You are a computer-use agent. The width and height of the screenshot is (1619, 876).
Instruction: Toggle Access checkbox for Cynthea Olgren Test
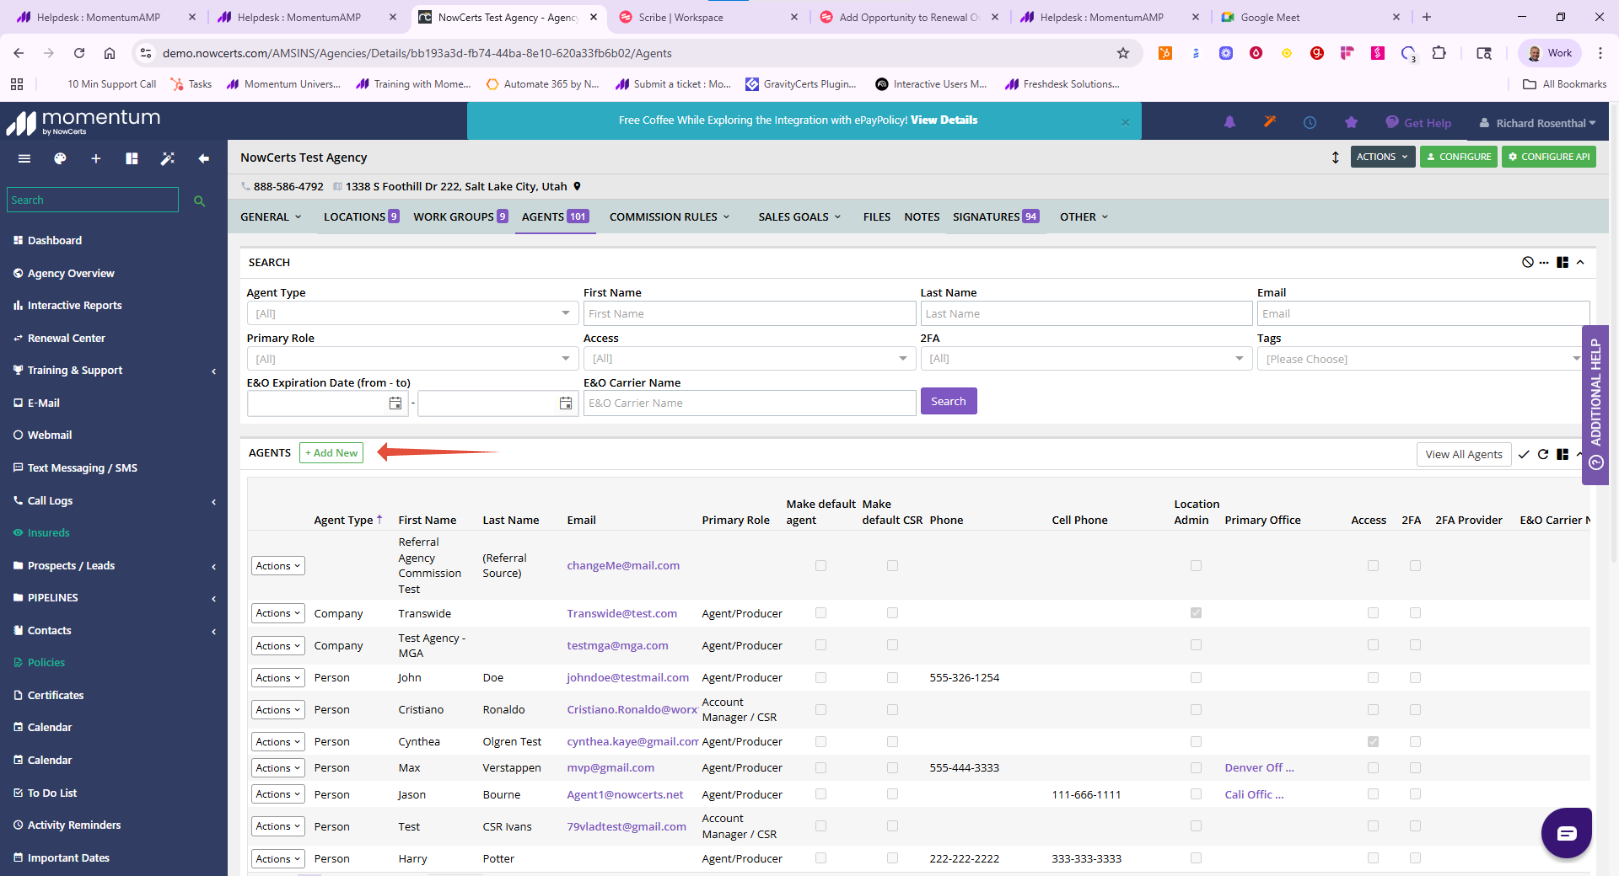[1373, 742]
